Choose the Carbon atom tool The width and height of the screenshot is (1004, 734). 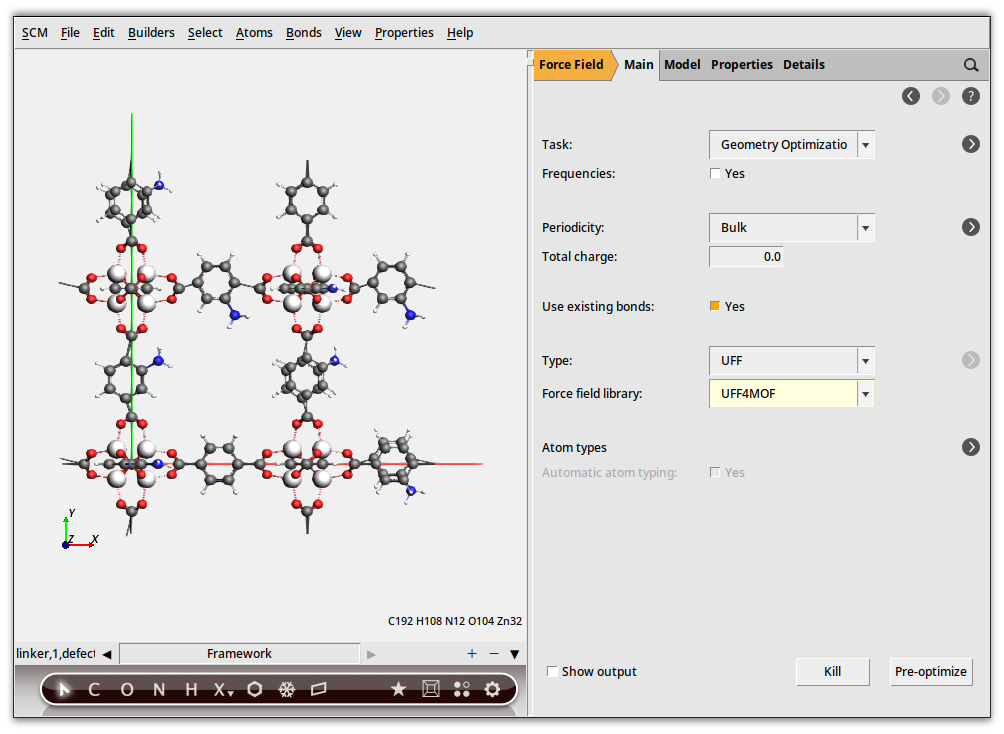[x=94, y=689]
